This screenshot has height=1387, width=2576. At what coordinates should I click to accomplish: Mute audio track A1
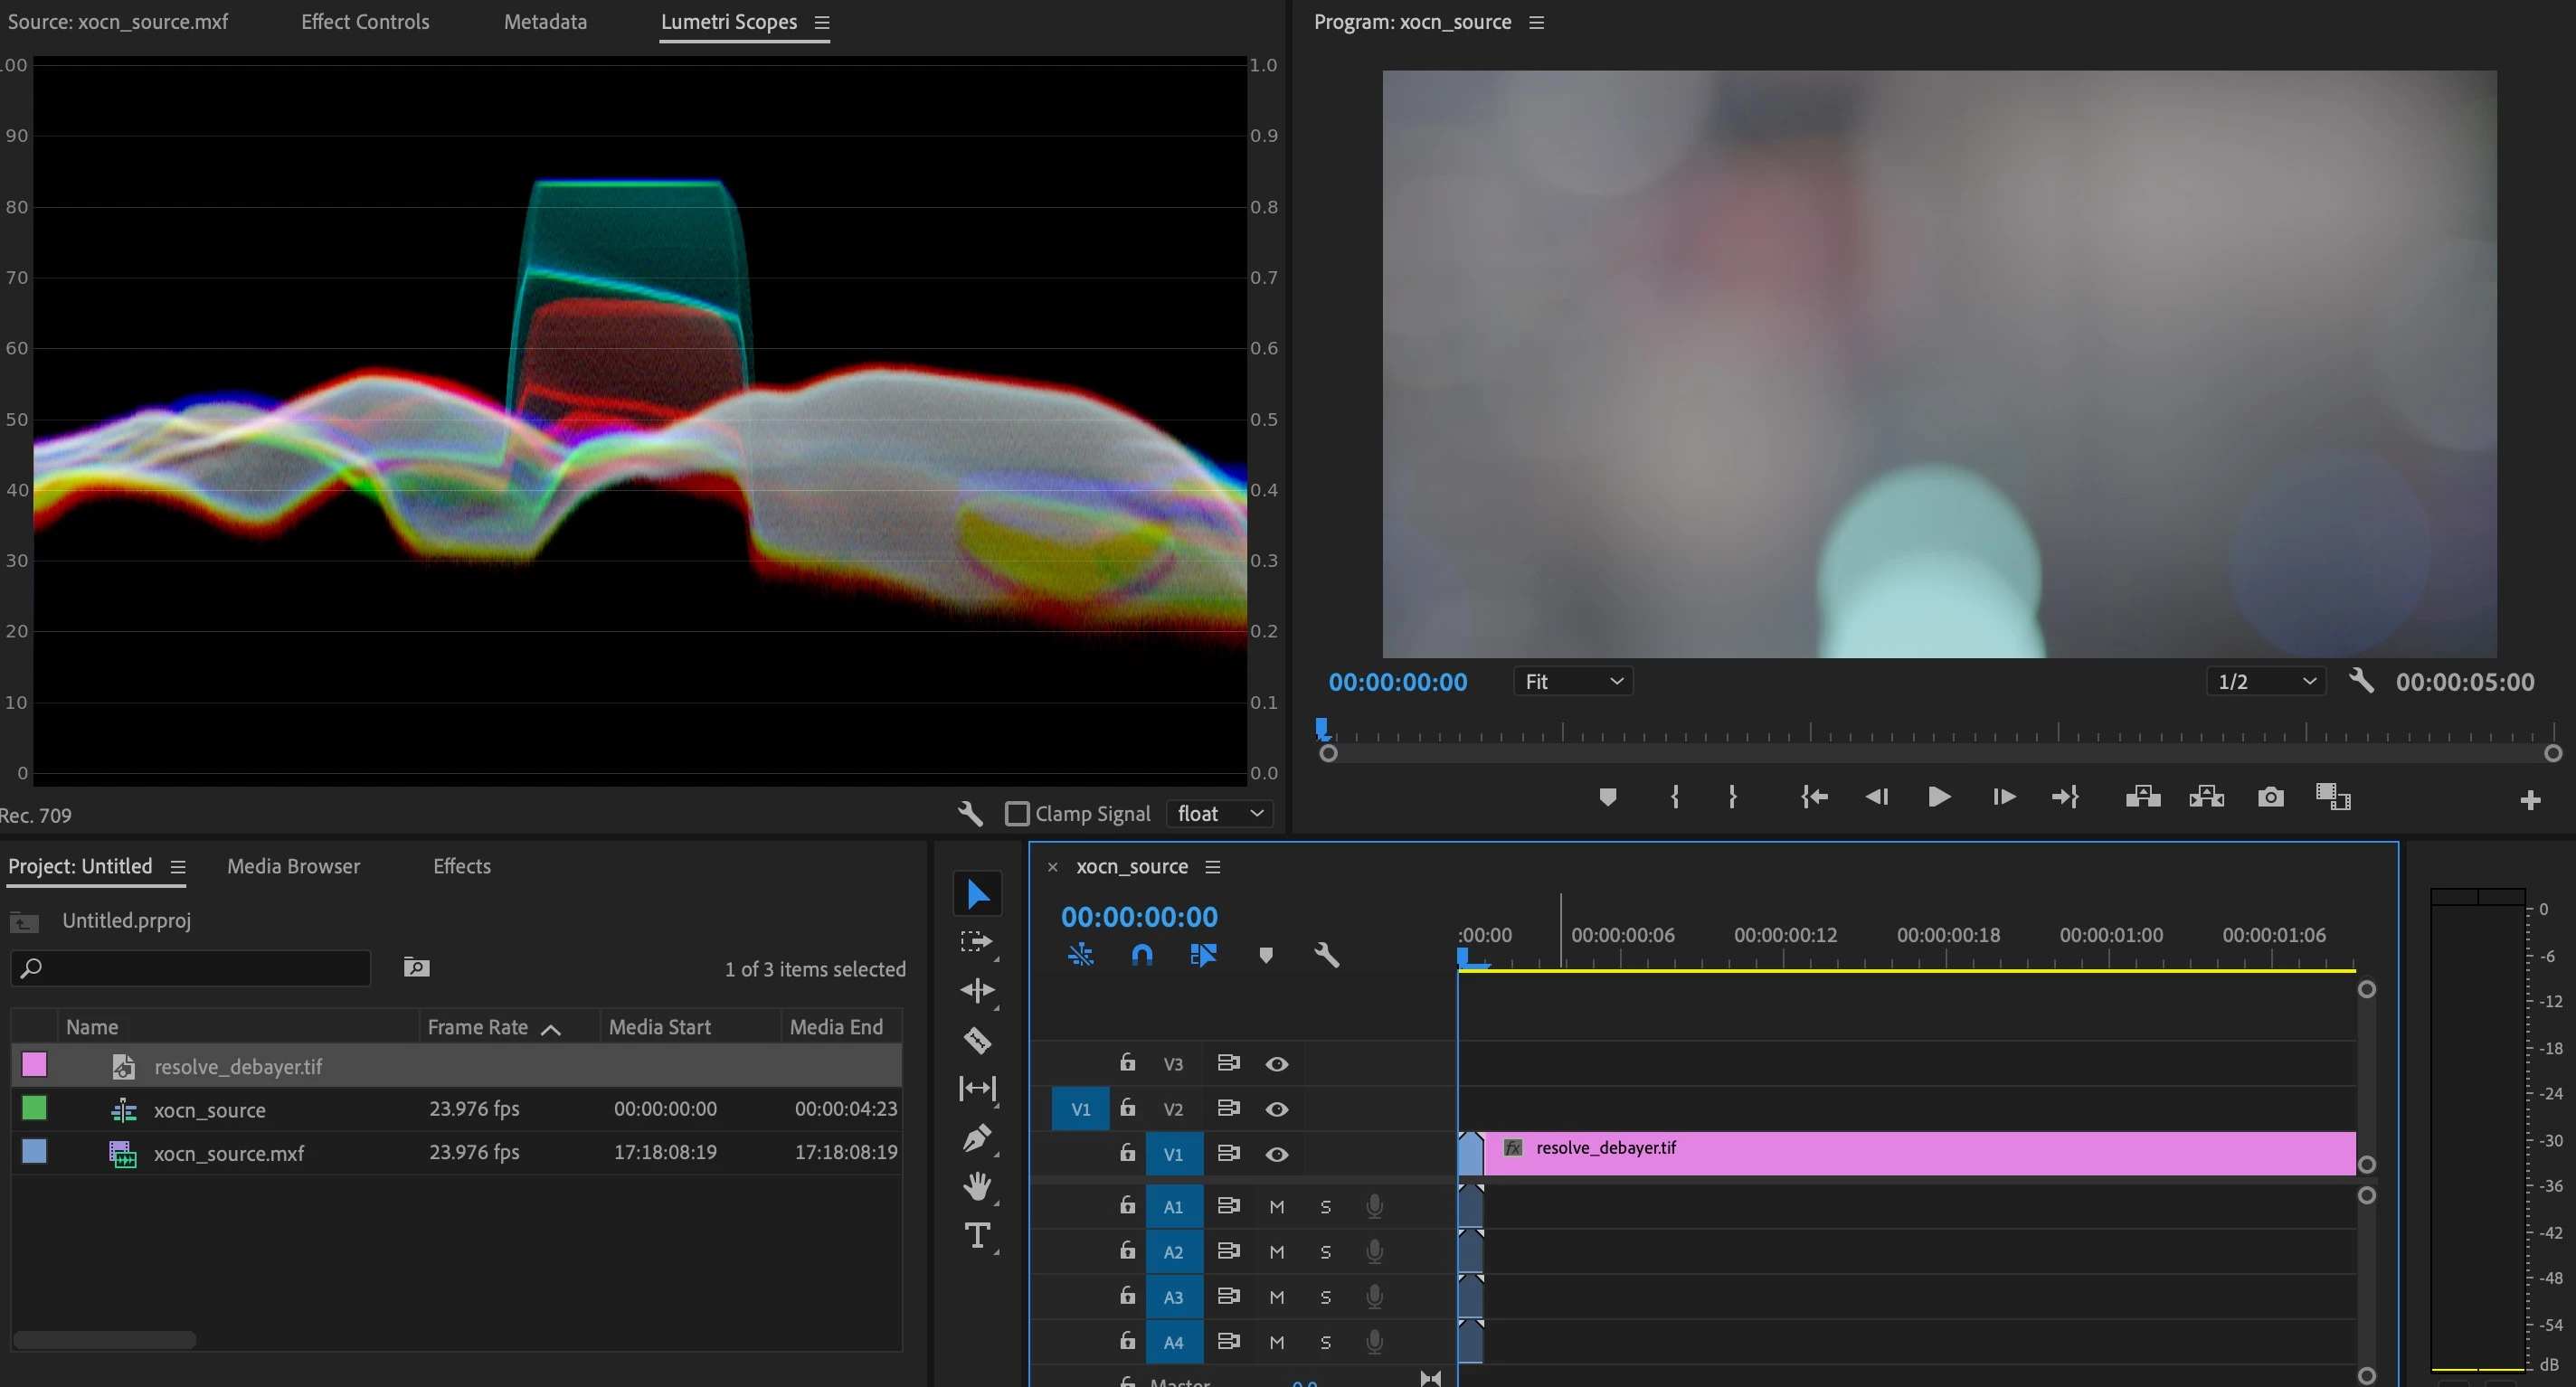point(1276,1207)
